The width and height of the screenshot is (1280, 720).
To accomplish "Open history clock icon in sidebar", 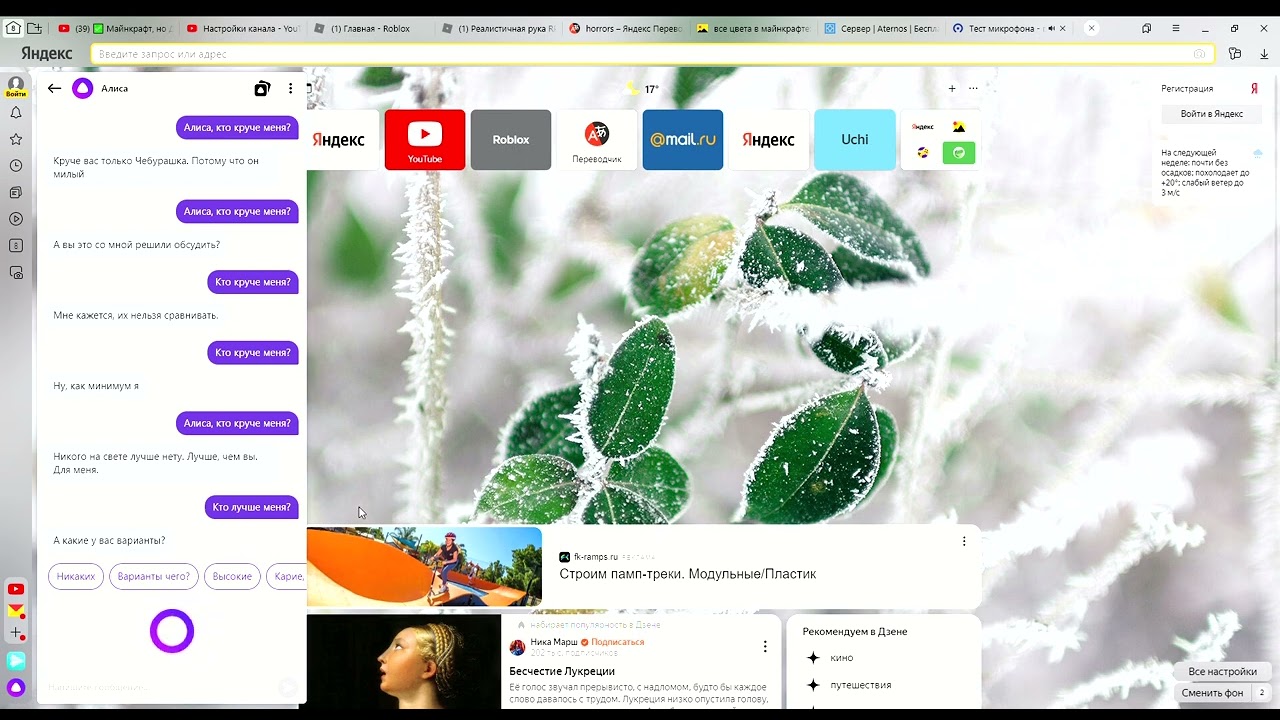I will coord(16,166).
